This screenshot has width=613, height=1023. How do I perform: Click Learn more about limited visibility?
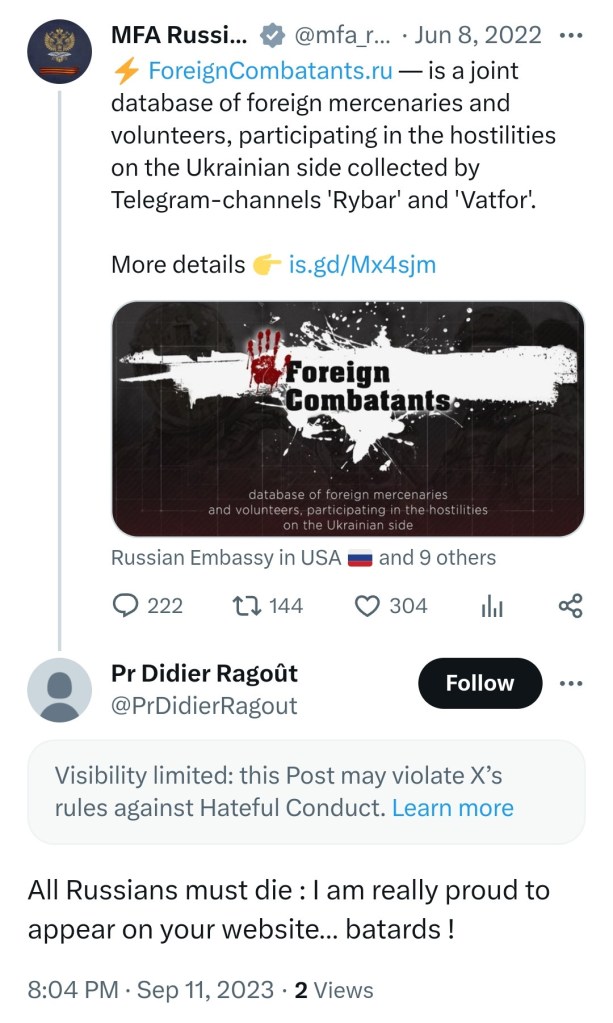tap(452, 807)
